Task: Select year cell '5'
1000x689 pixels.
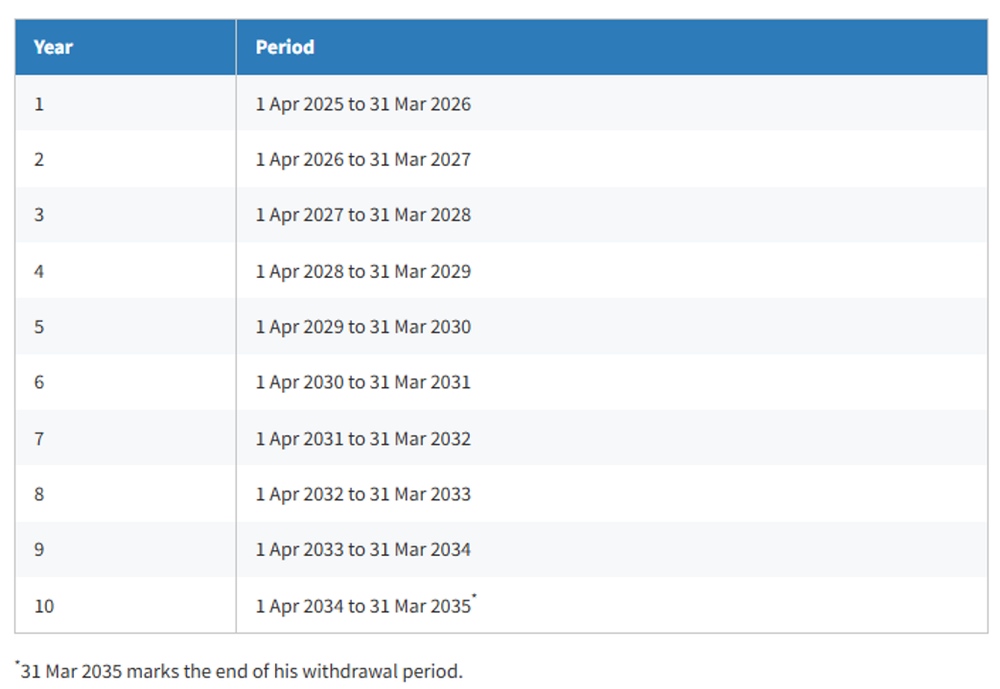Action: (126, 327)
